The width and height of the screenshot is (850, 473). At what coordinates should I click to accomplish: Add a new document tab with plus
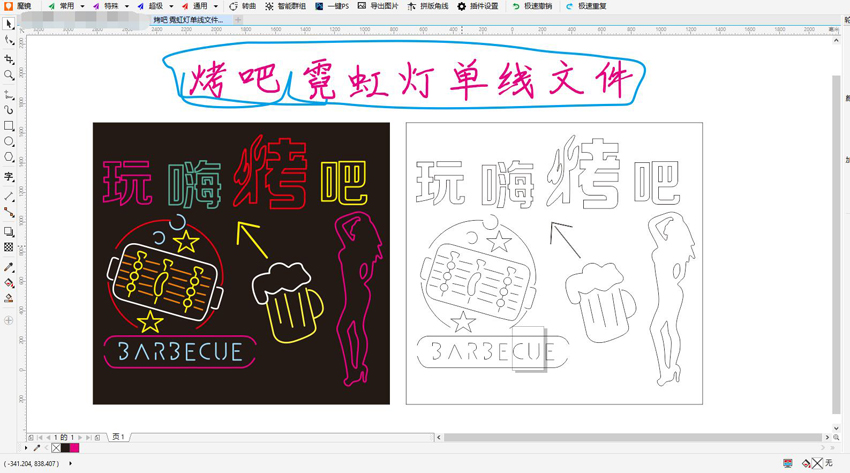tap(237, 20)
